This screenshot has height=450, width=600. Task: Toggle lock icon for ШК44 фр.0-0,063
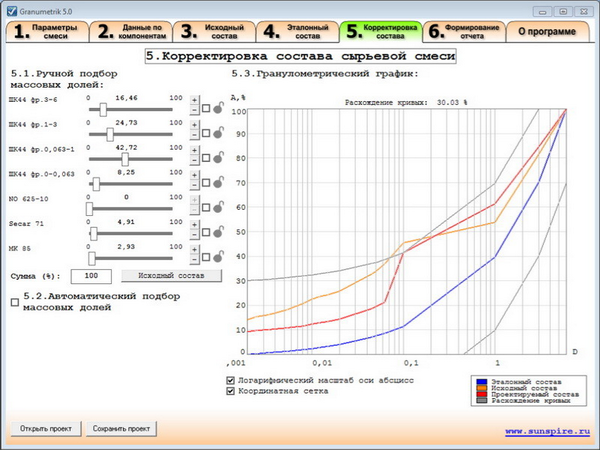[218, 182]
